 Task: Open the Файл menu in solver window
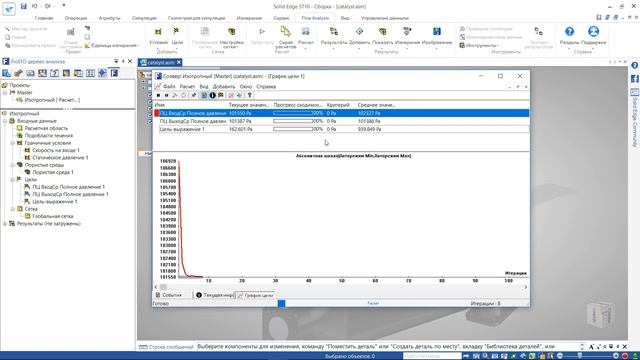coord(169,87)
